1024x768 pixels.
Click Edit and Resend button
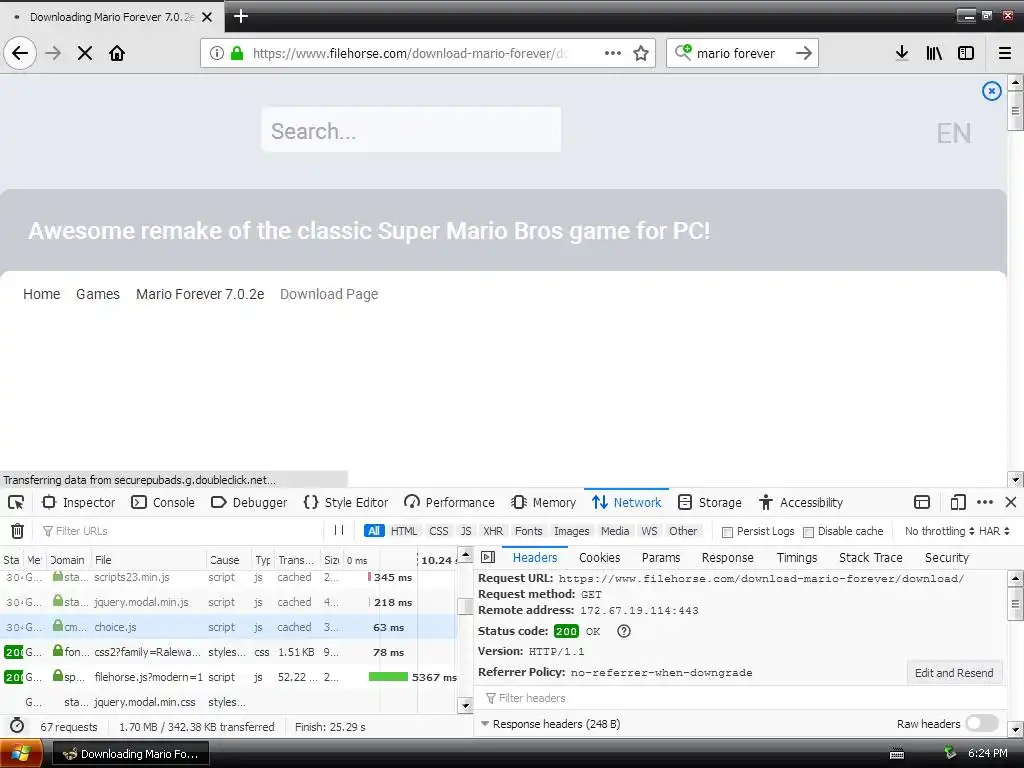click(953, 673)
